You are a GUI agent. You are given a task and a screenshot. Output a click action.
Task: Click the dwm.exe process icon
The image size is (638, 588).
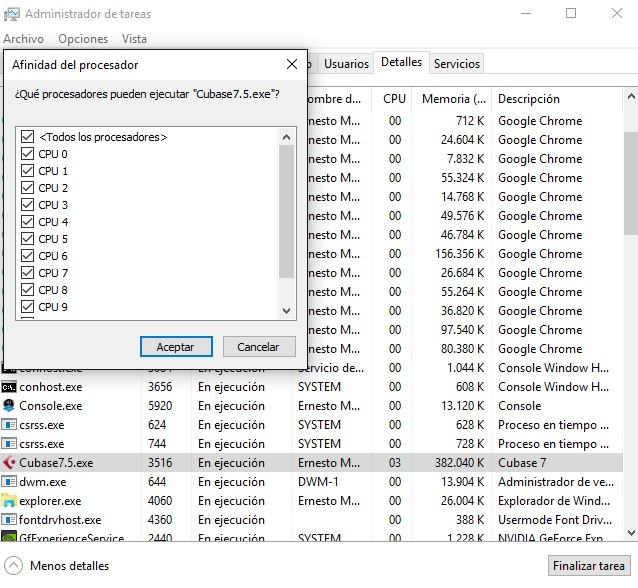[9, 482]
